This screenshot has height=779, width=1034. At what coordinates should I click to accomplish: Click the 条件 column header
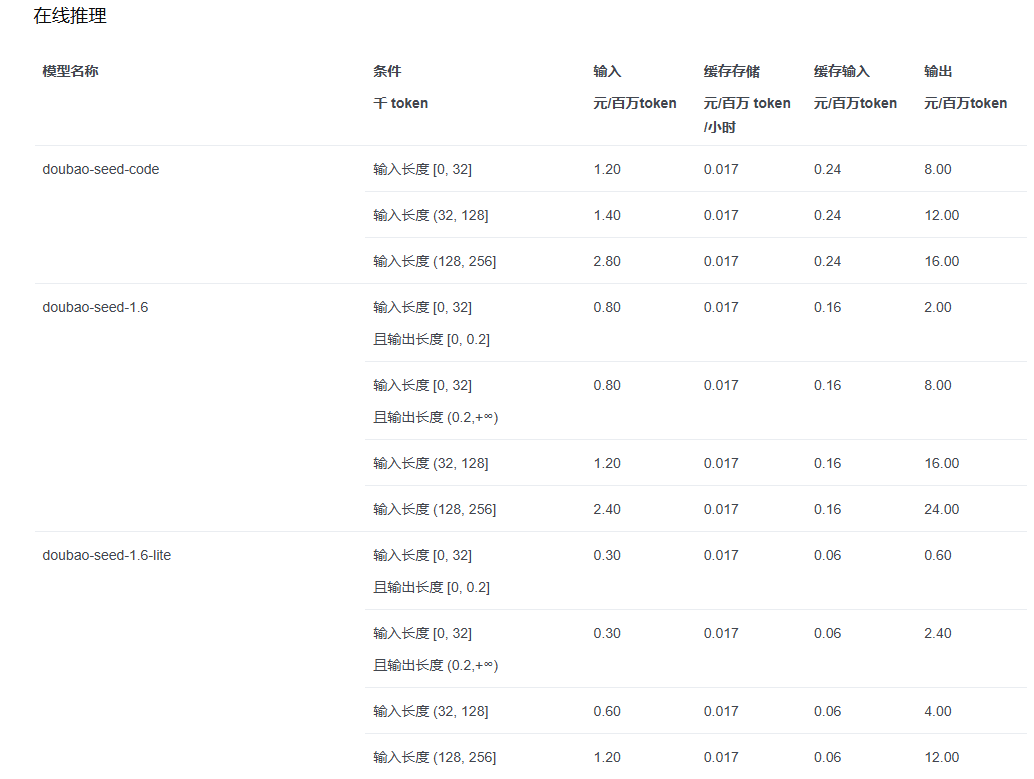(x=387, y=71)
